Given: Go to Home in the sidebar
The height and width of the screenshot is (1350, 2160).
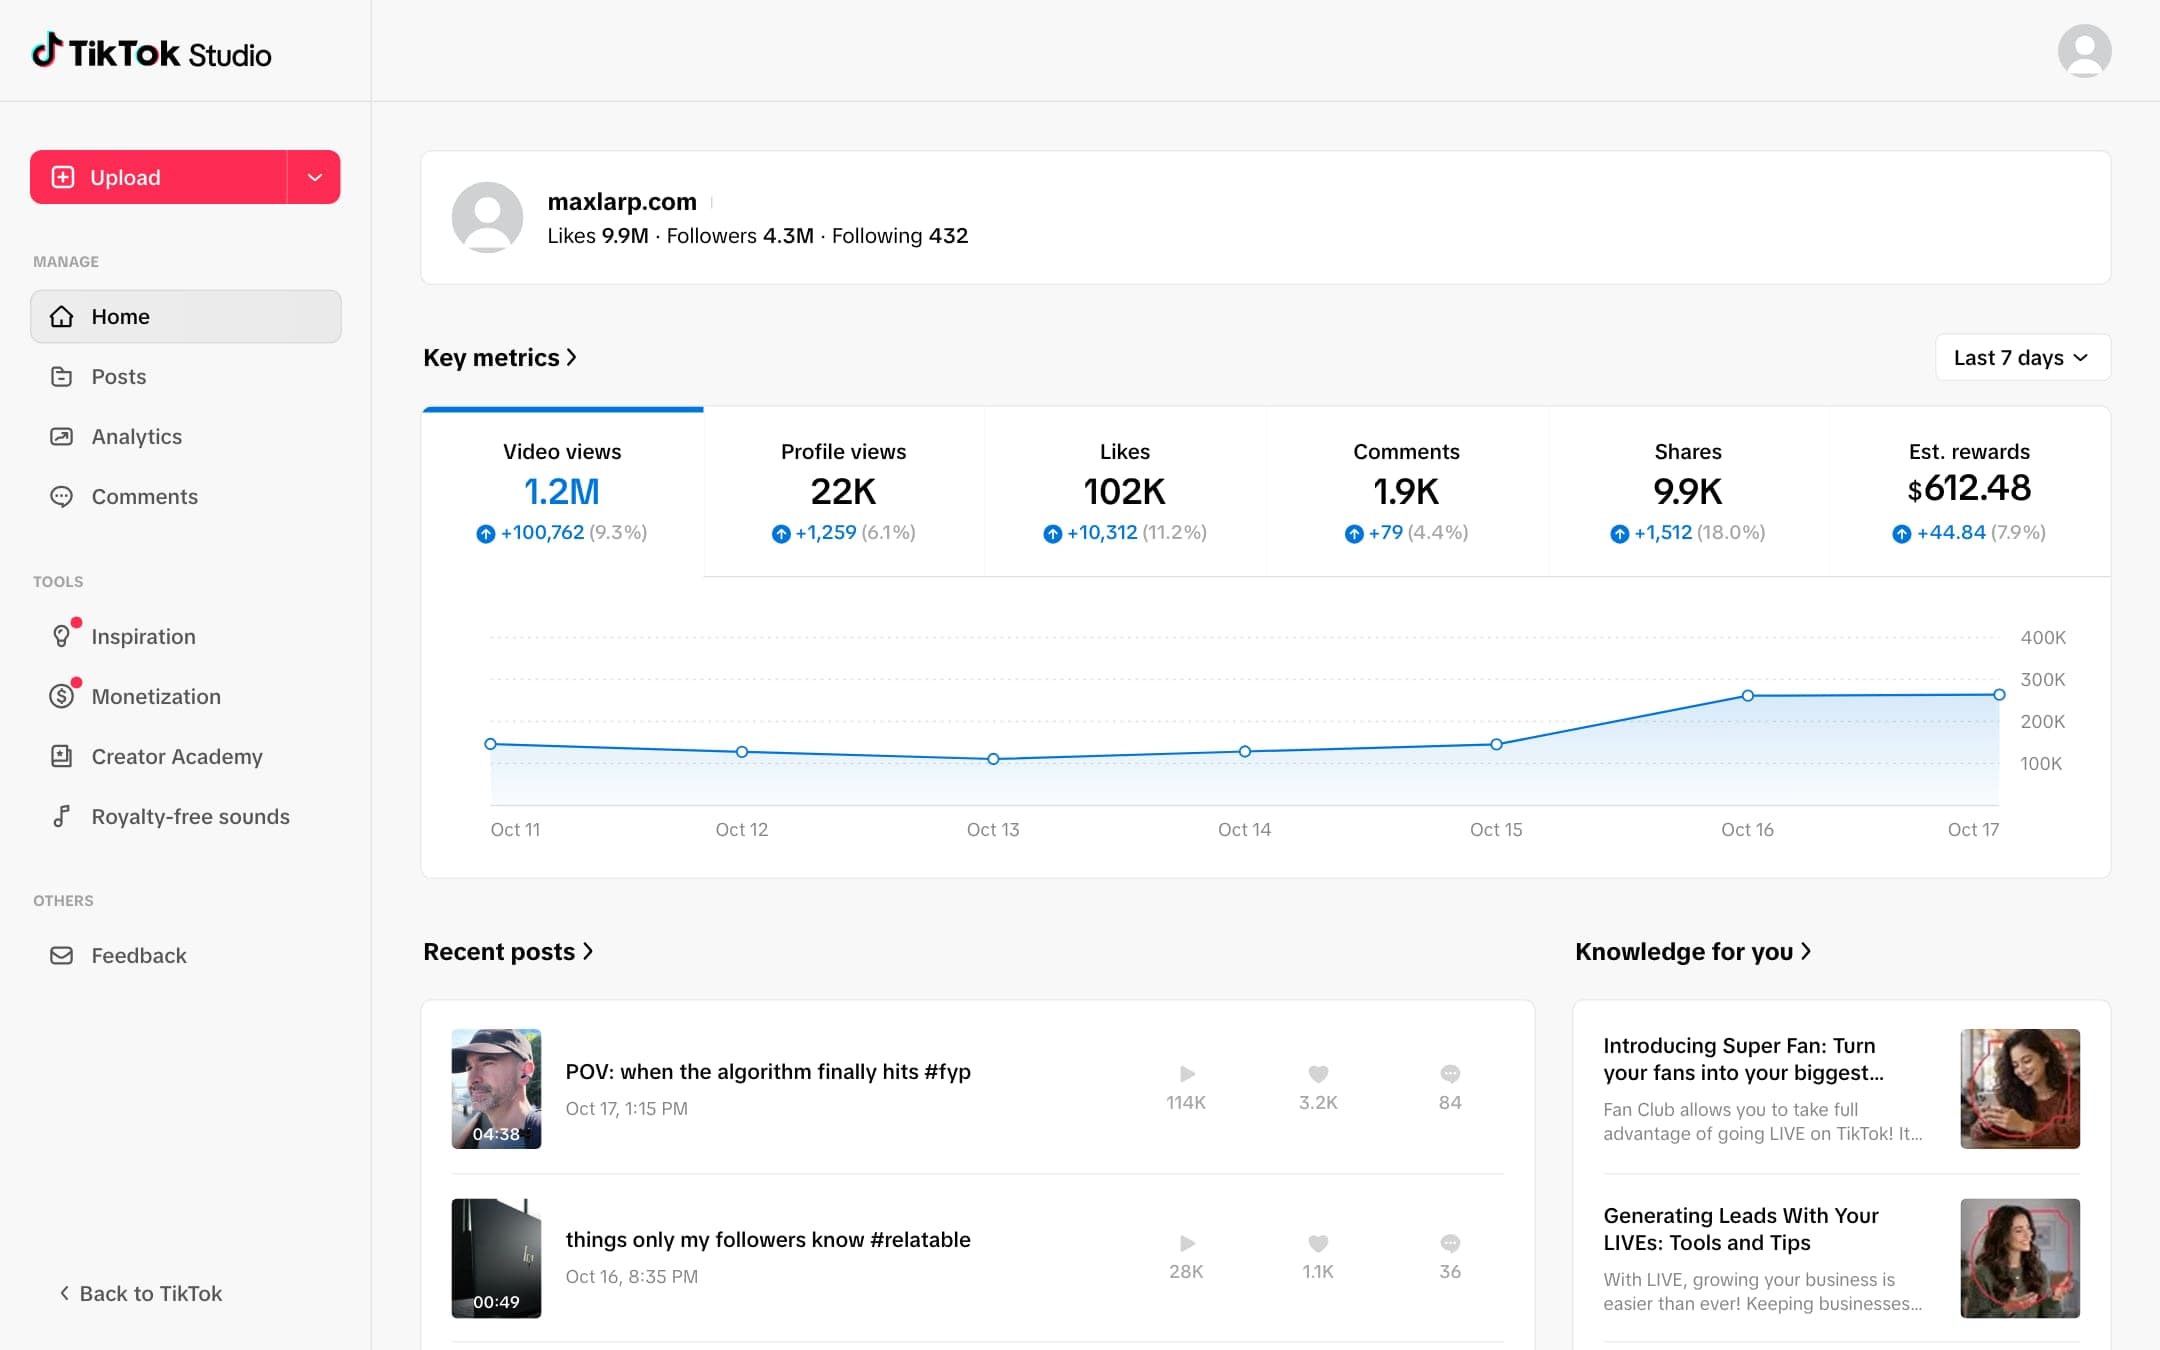Looking at the screenshot, I should (x=186, y=316).
